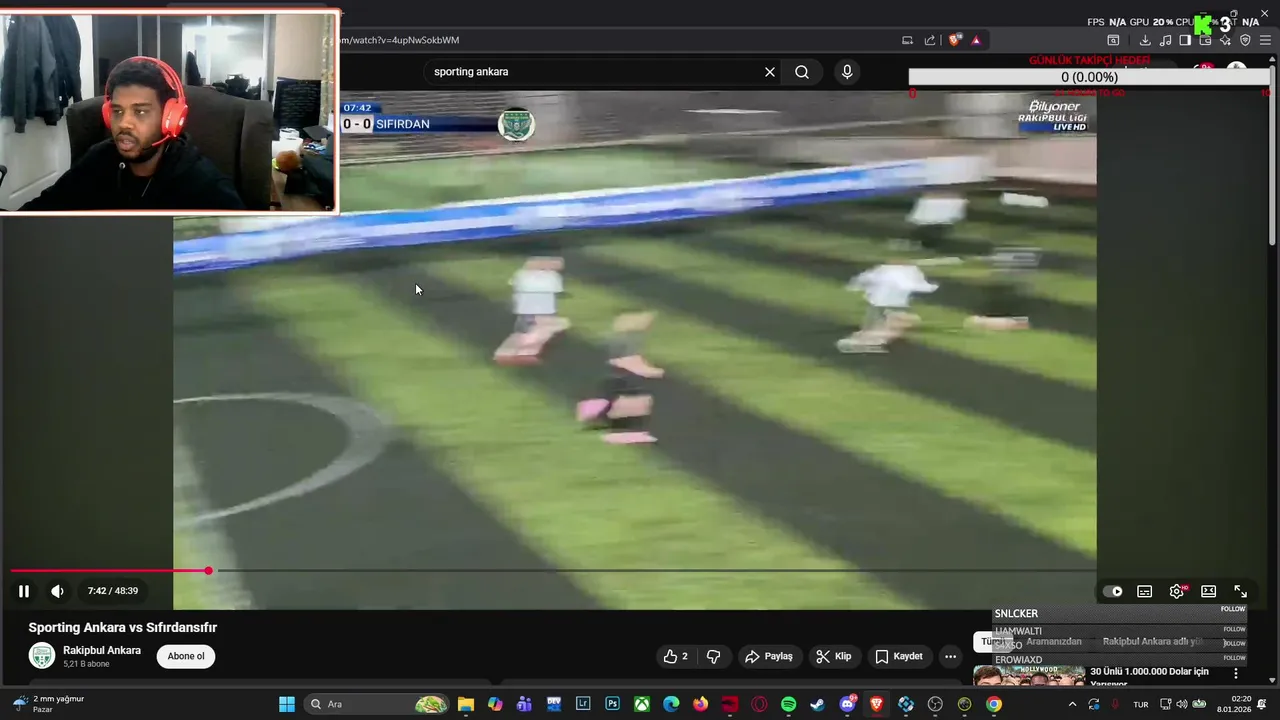This screenshot has width=1280, height=720.
Task: Open Microsoft Teams on taskbar
Action: 524,704
